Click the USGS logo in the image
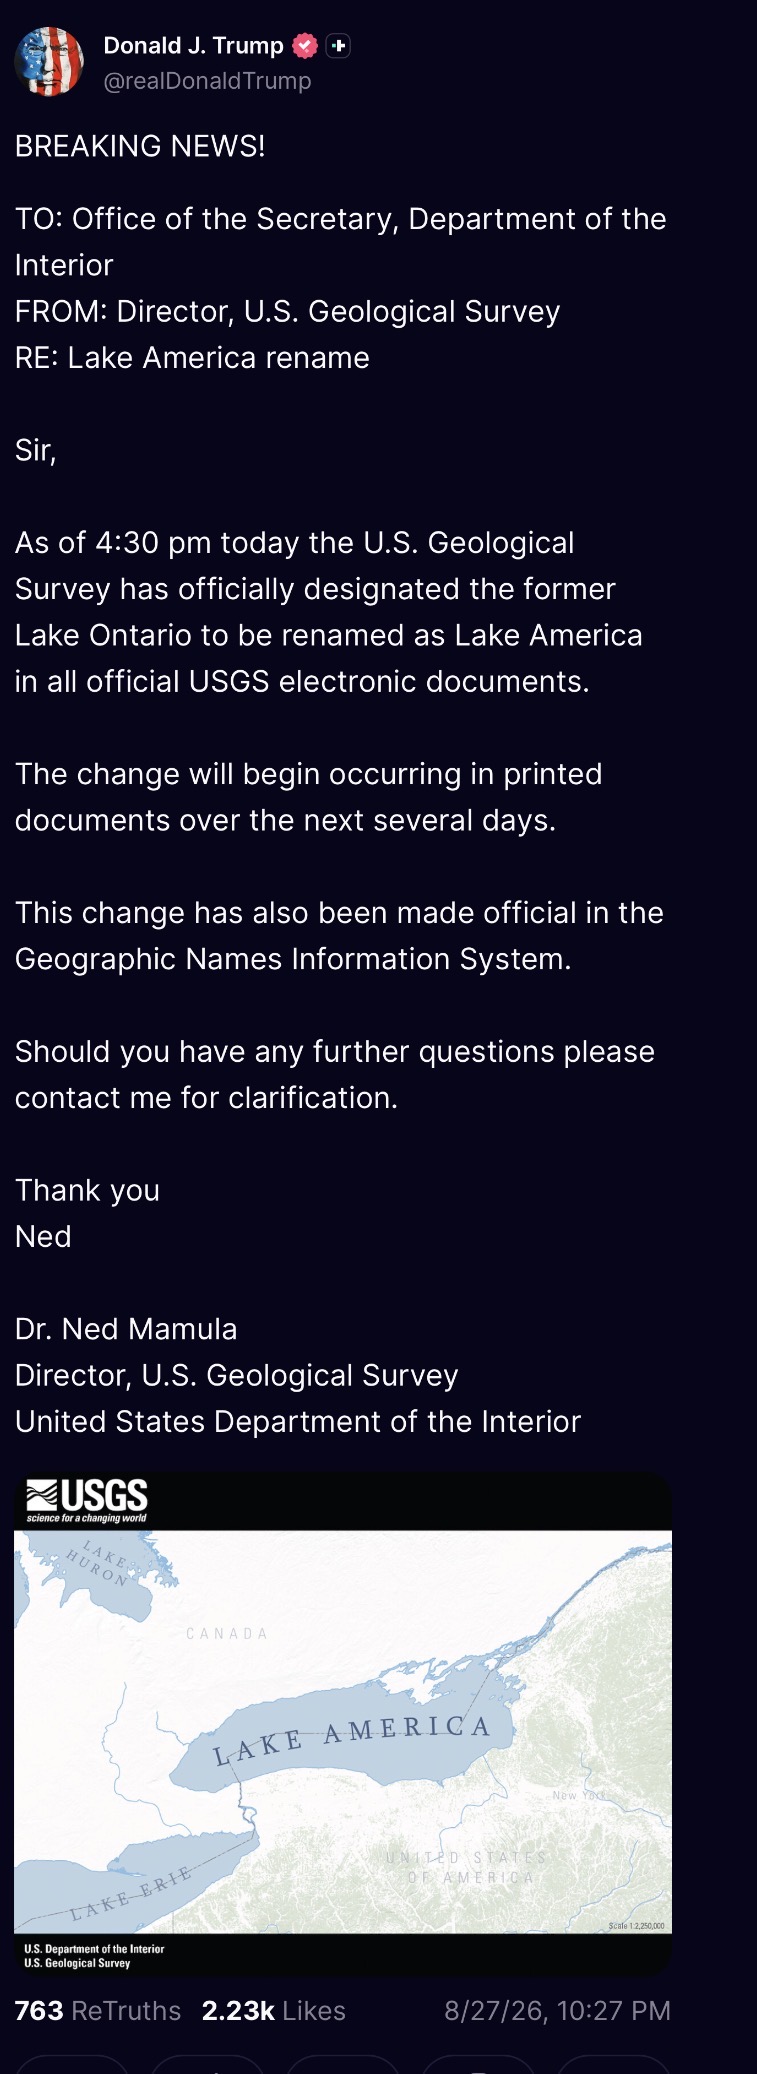Viewport: 757px width, 2074px height. click(x=87, y=1500)
